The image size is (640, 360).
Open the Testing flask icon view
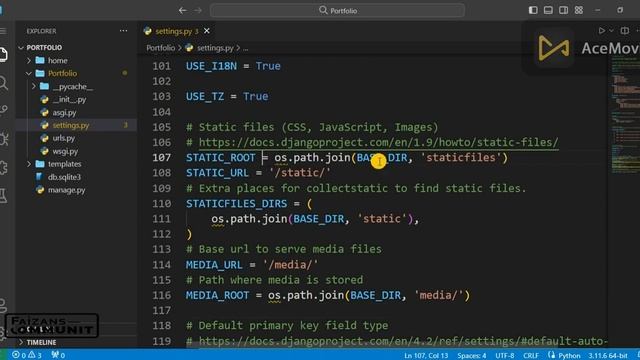3,196
